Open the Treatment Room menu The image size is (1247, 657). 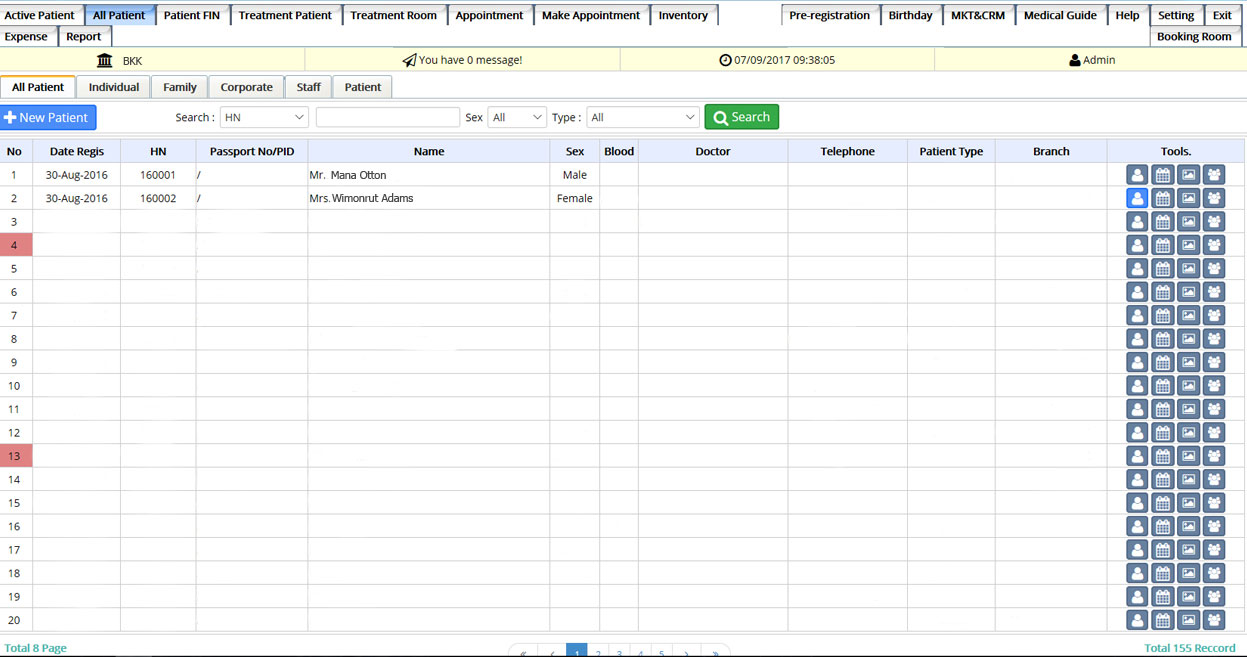(x=393, y=15)
